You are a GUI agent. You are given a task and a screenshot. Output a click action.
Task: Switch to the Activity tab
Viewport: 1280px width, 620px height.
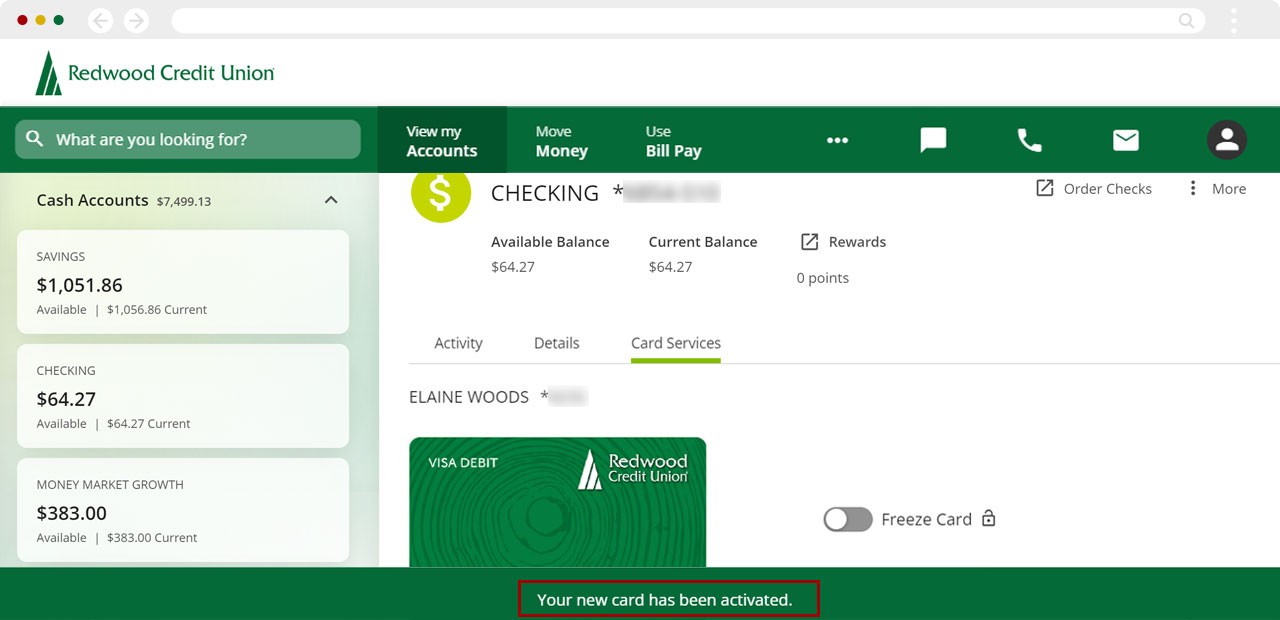(x=458, y=343)
